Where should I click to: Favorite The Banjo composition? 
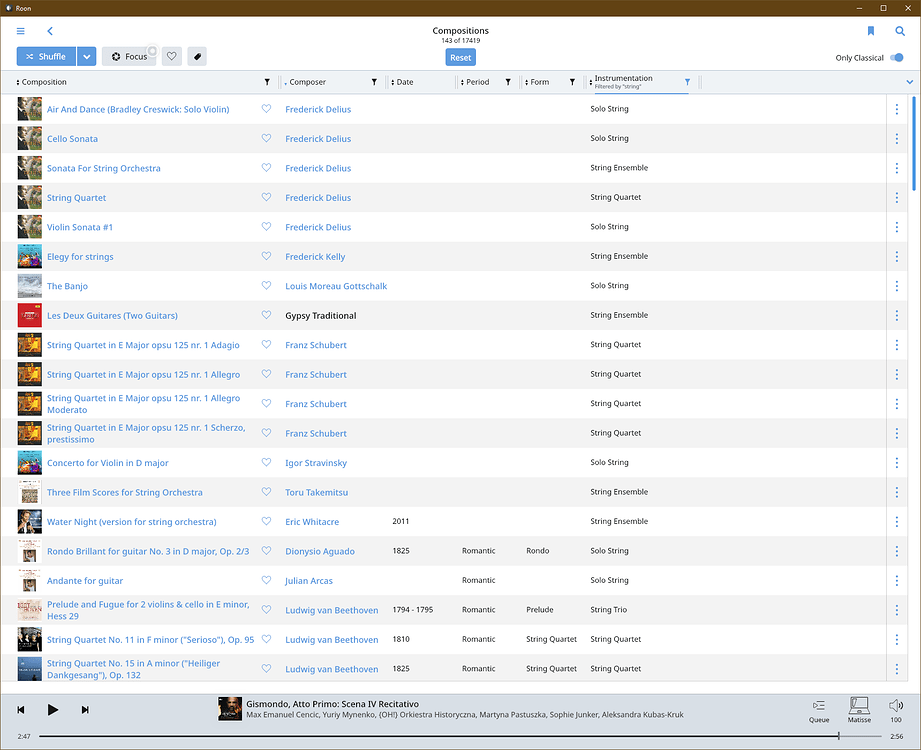point(266,286)
